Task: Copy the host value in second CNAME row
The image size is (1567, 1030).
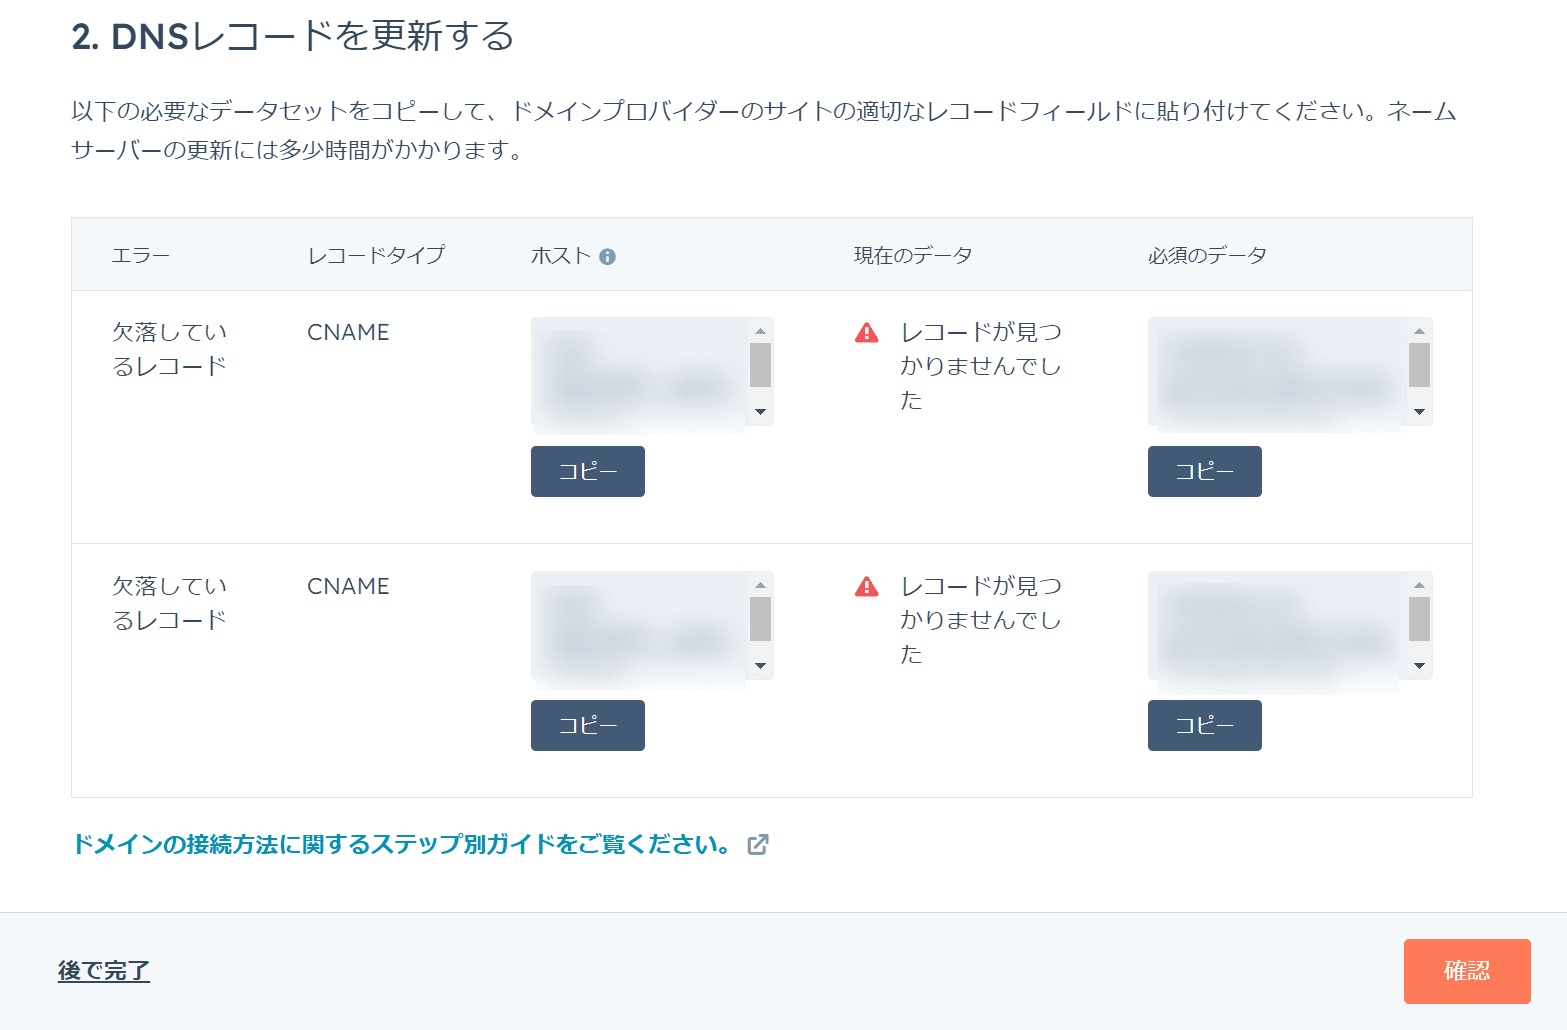Action: pos(588,725)
